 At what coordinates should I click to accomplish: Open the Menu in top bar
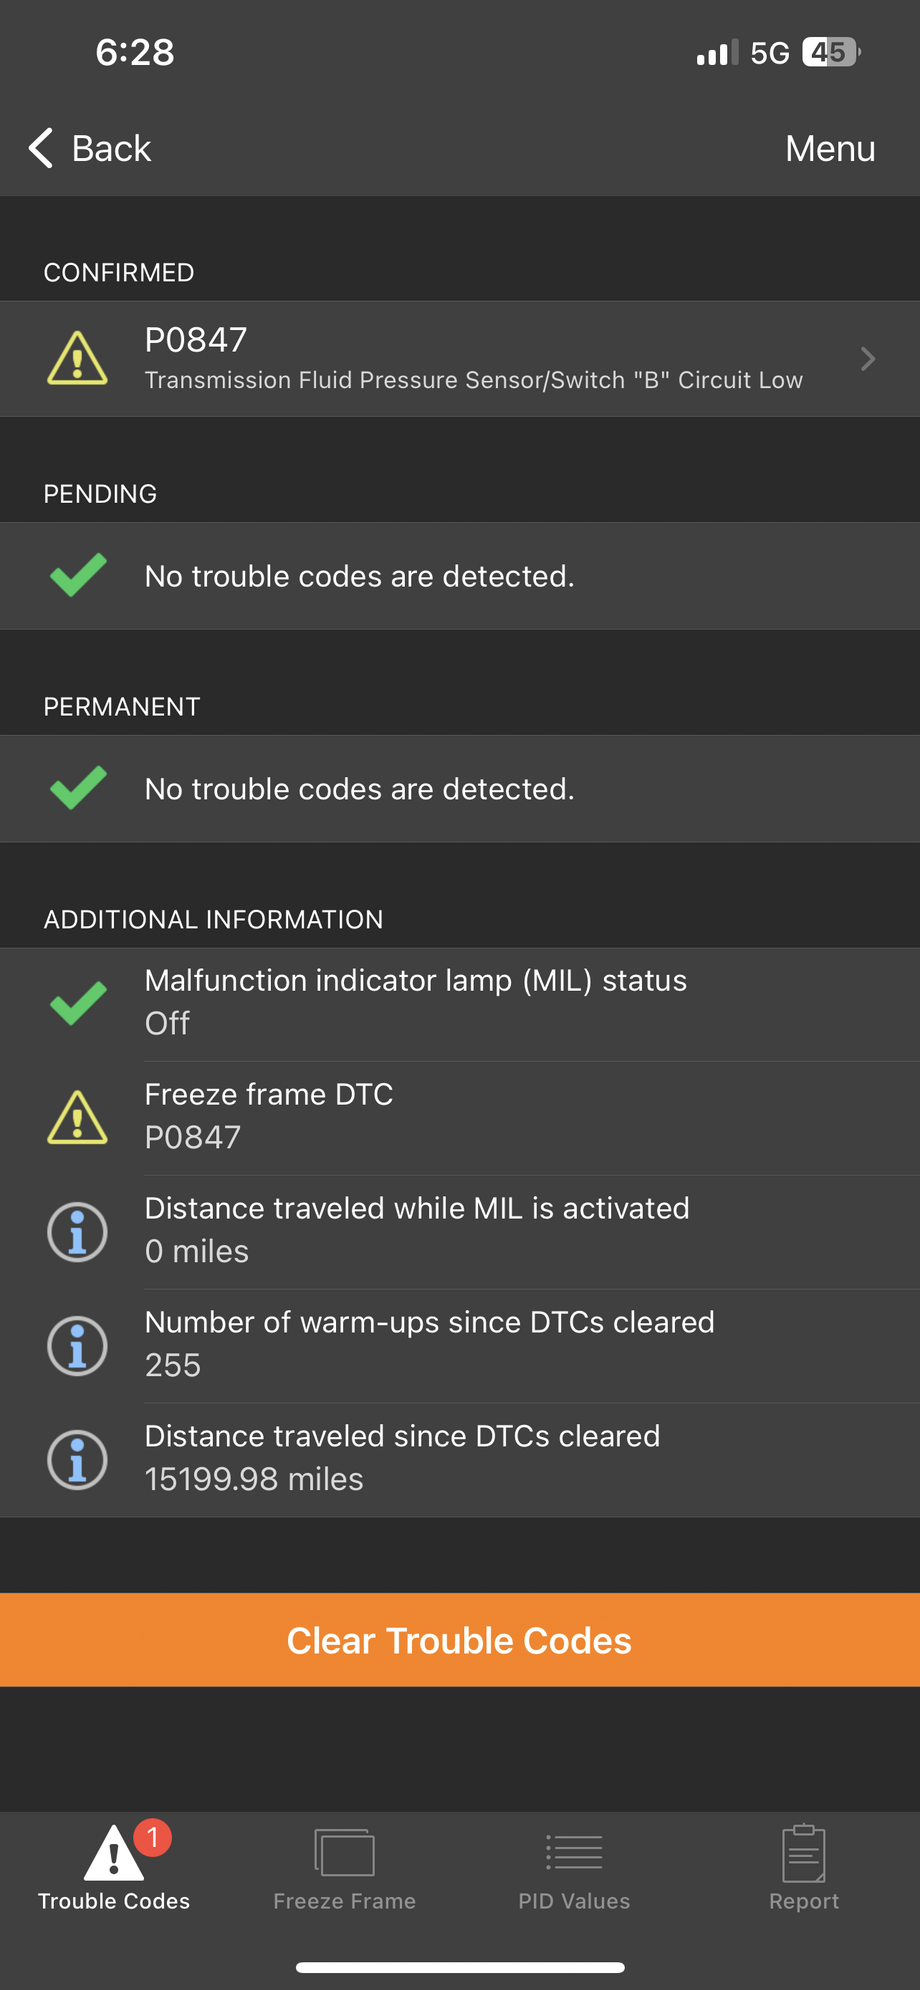point(829,148)
